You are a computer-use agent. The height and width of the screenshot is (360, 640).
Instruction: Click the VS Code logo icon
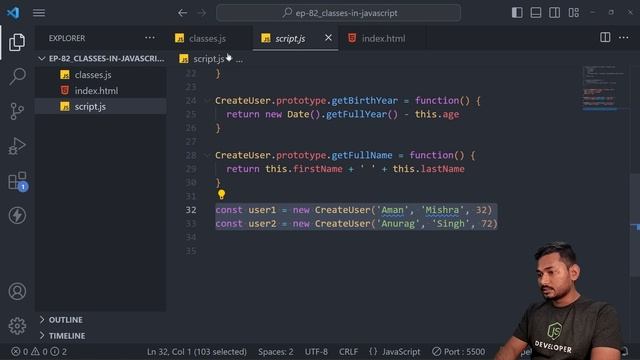[13, 13]
